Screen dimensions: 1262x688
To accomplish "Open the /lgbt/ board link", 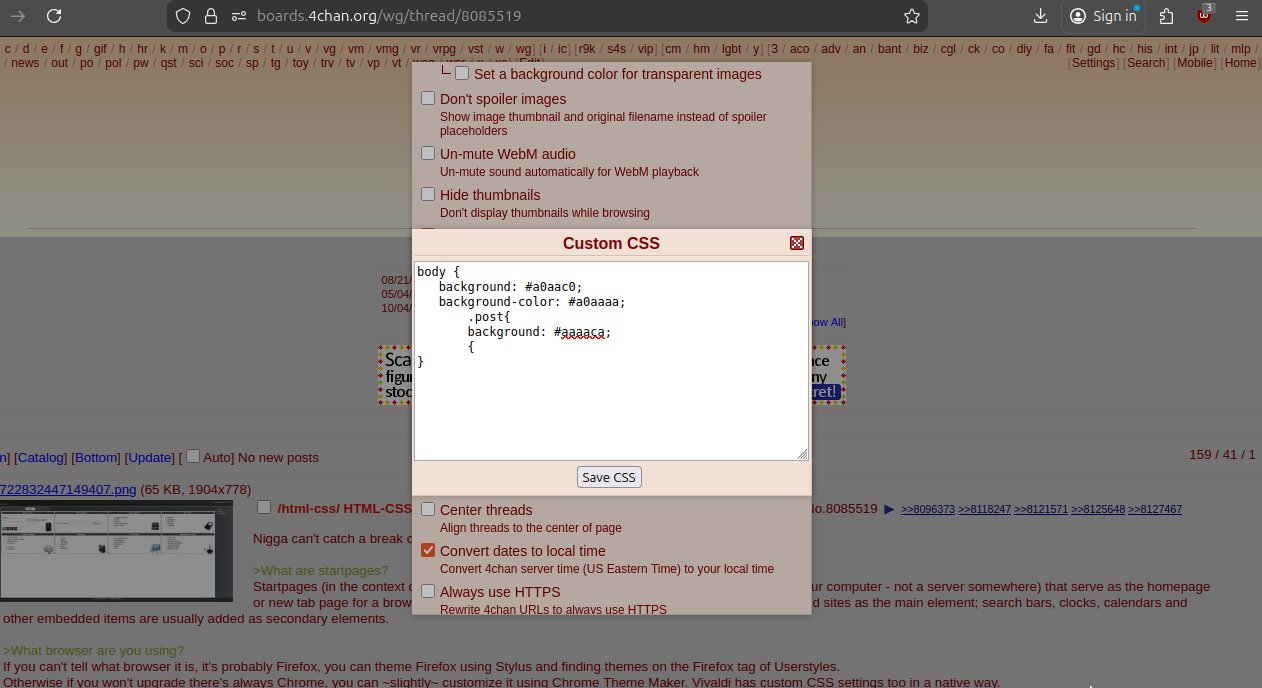I will tap(731, 48).
